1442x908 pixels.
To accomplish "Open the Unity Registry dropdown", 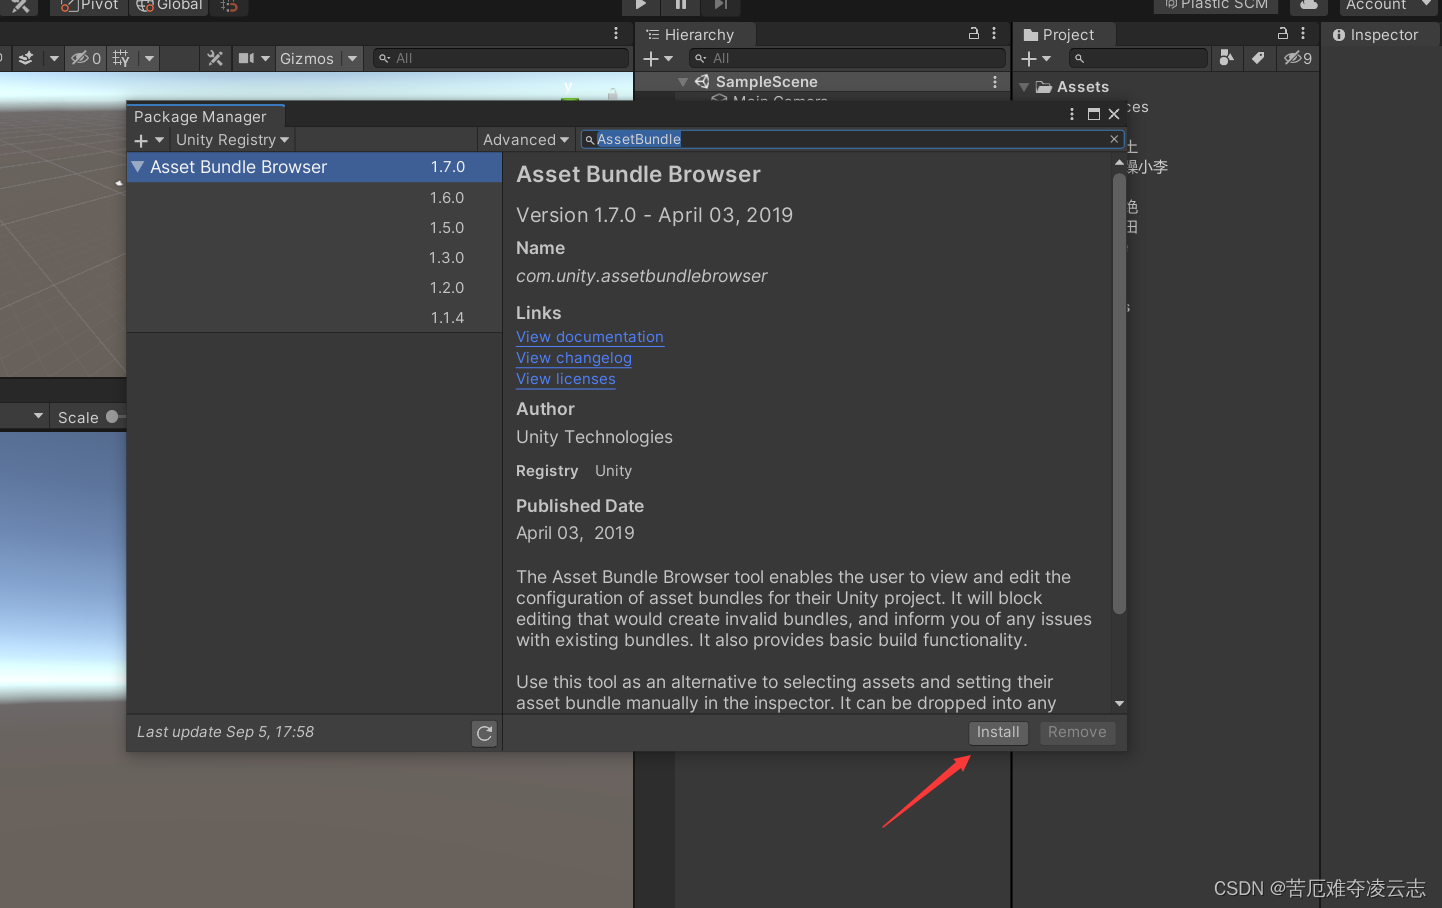I will pyautogui.click(x=232, y=139).
